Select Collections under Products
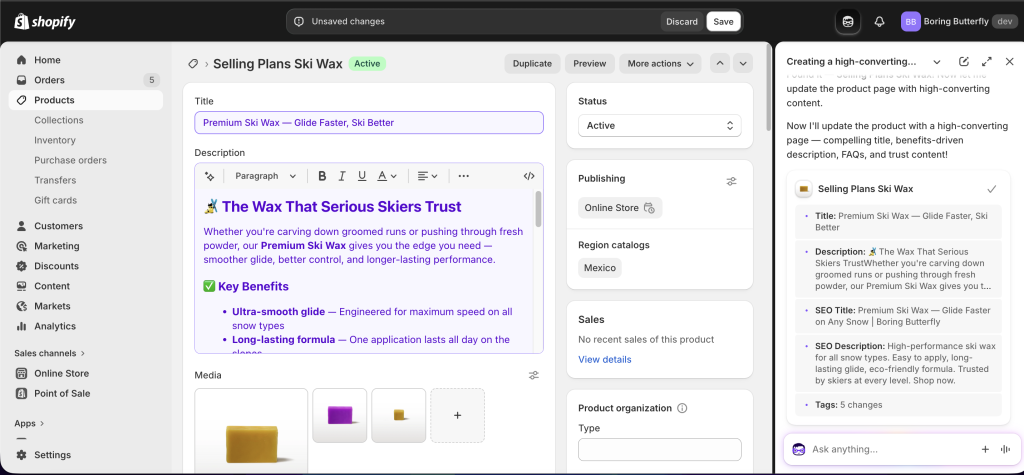The image size is (1024, 475). point(59,120)
